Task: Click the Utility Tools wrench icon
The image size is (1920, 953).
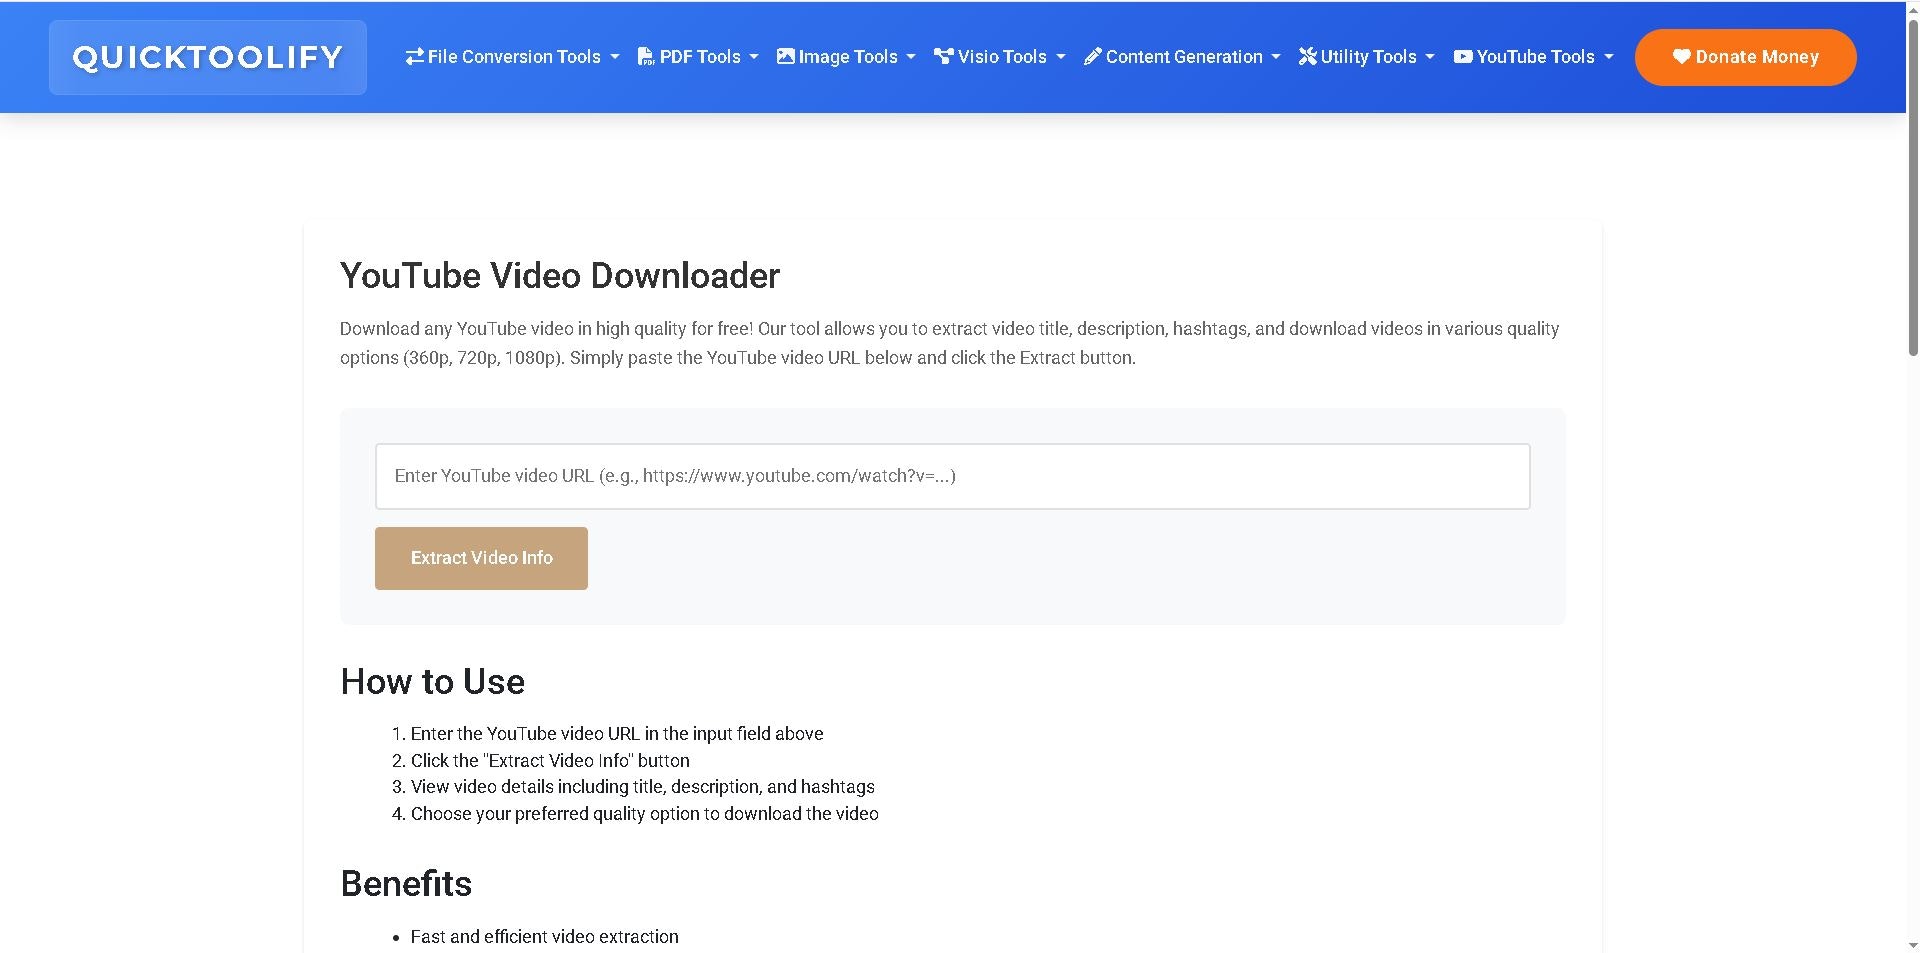Action: coord(1308,57)
